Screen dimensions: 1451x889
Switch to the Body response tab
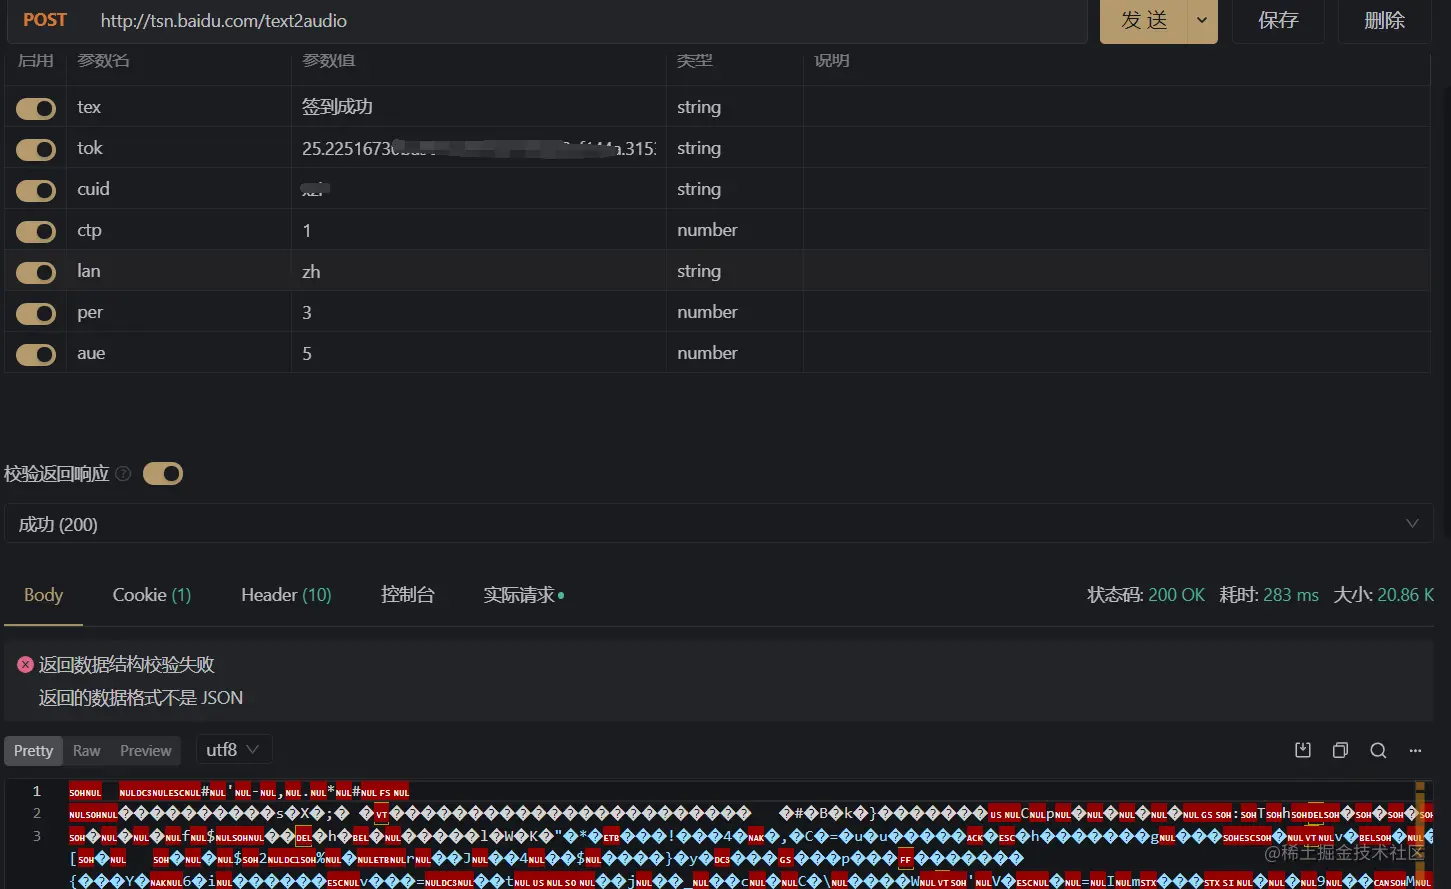click(x=43, y=595)
